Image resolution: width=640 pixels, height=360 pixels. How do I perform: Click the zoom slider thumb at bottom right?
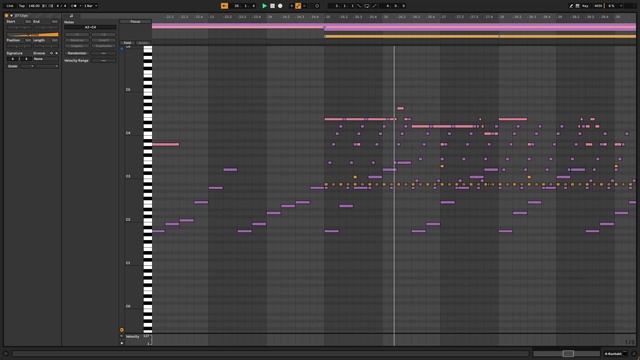click(568, 353)
